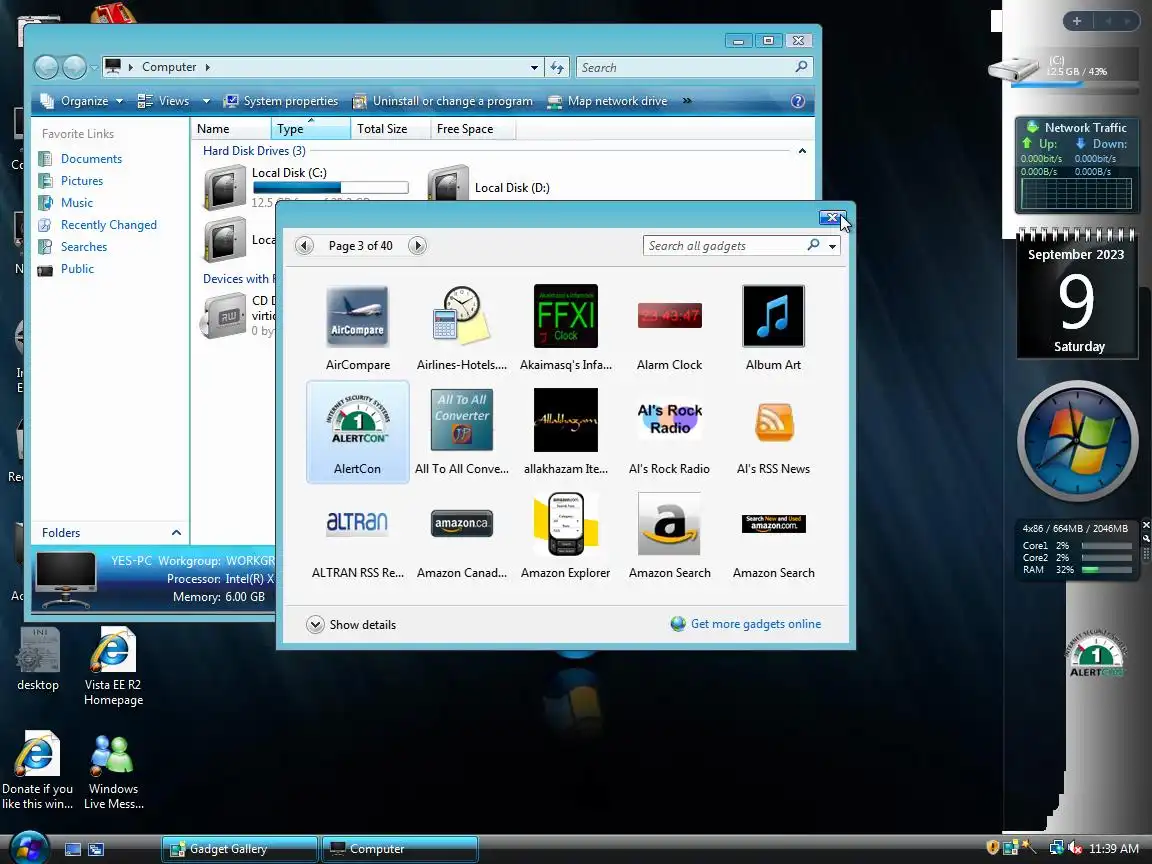The height and width of the screenshot is (864, 1152).
Task: Show more toolbar commands chevron
Action: pos(687,101)
